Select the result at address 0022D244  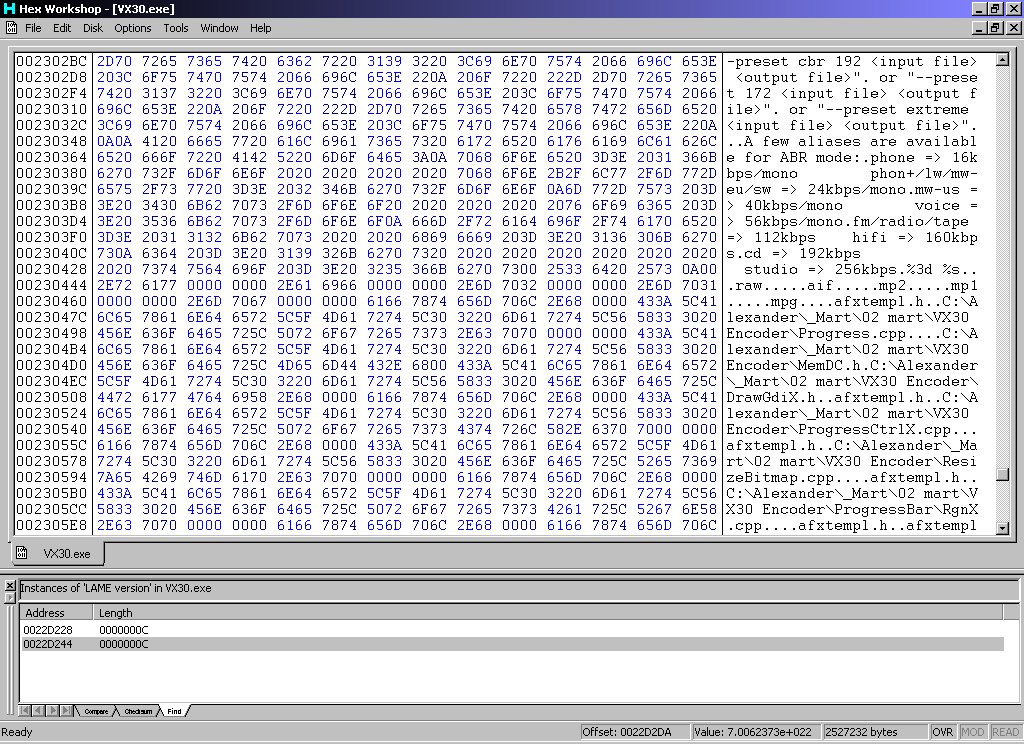513,644
